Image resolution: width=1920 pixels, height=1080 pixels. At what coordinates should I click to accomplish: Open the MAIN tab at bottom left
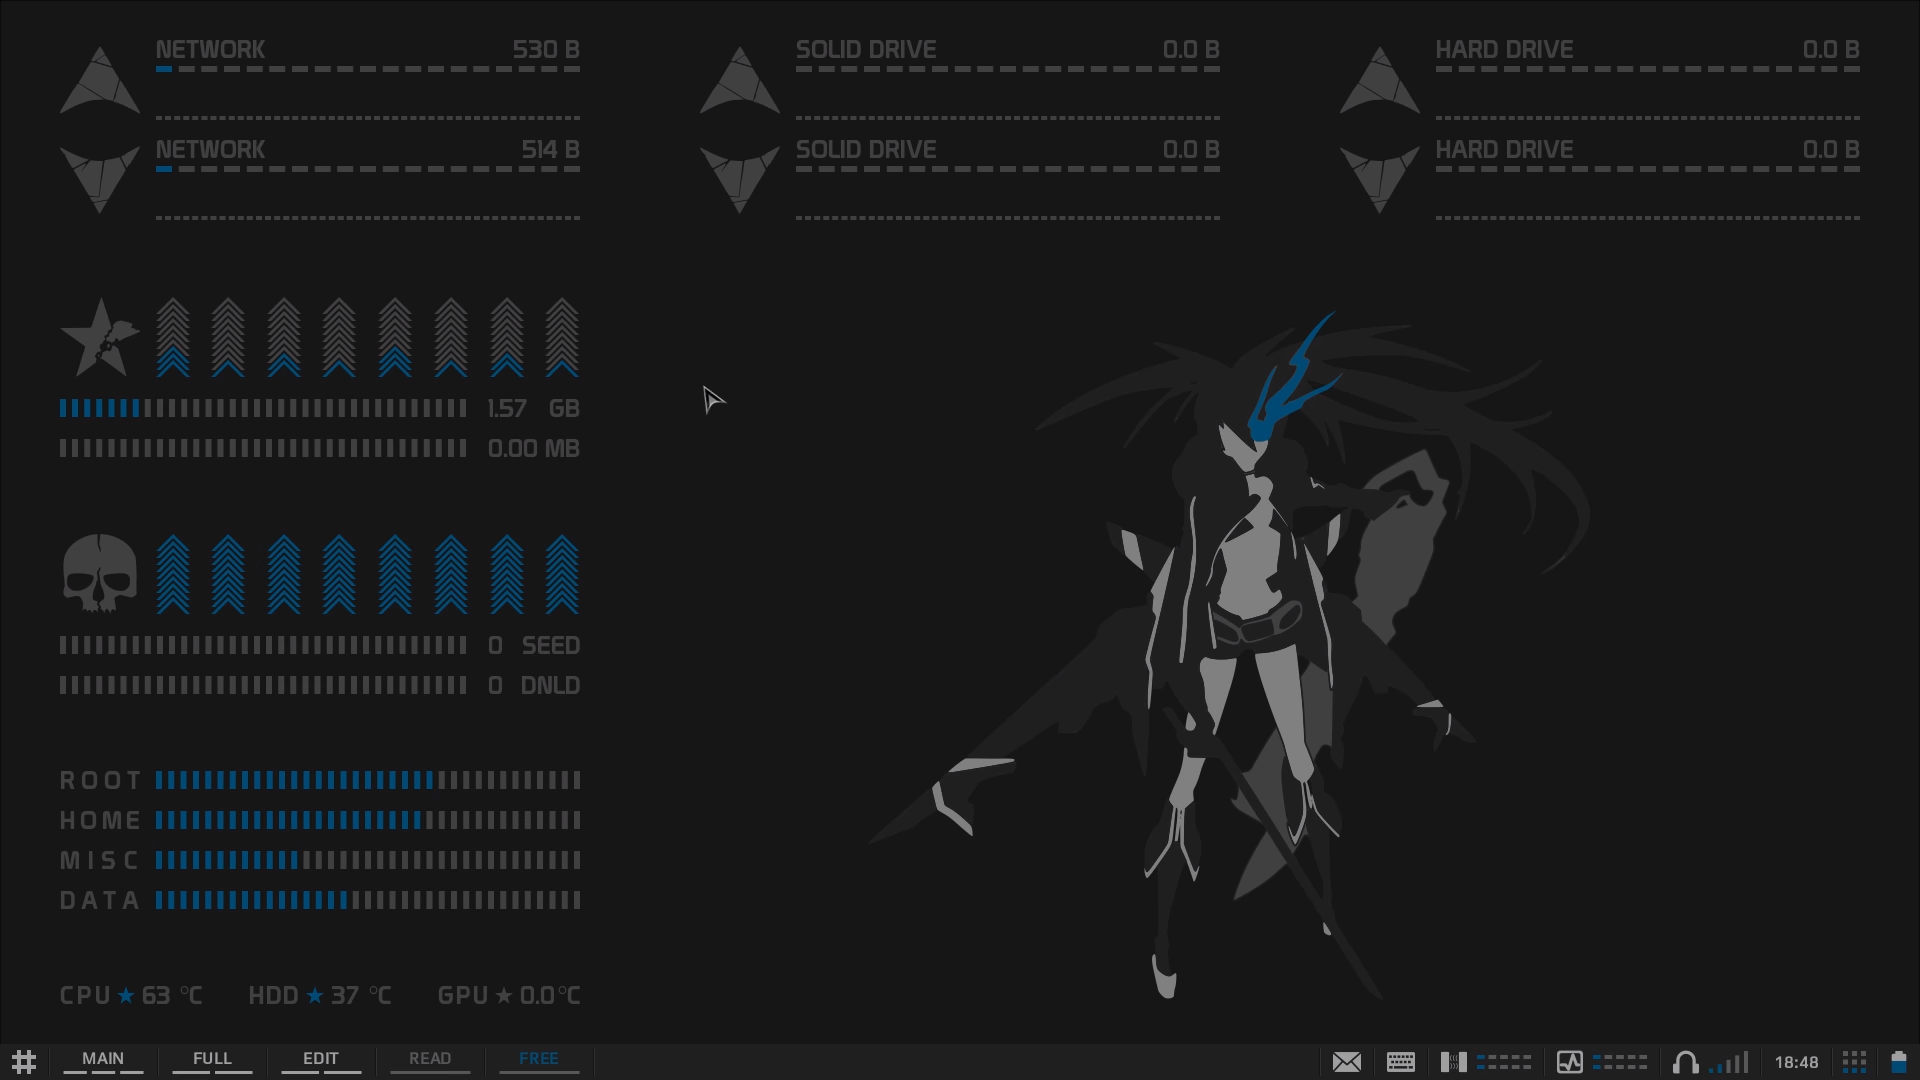coord(103,1058)
